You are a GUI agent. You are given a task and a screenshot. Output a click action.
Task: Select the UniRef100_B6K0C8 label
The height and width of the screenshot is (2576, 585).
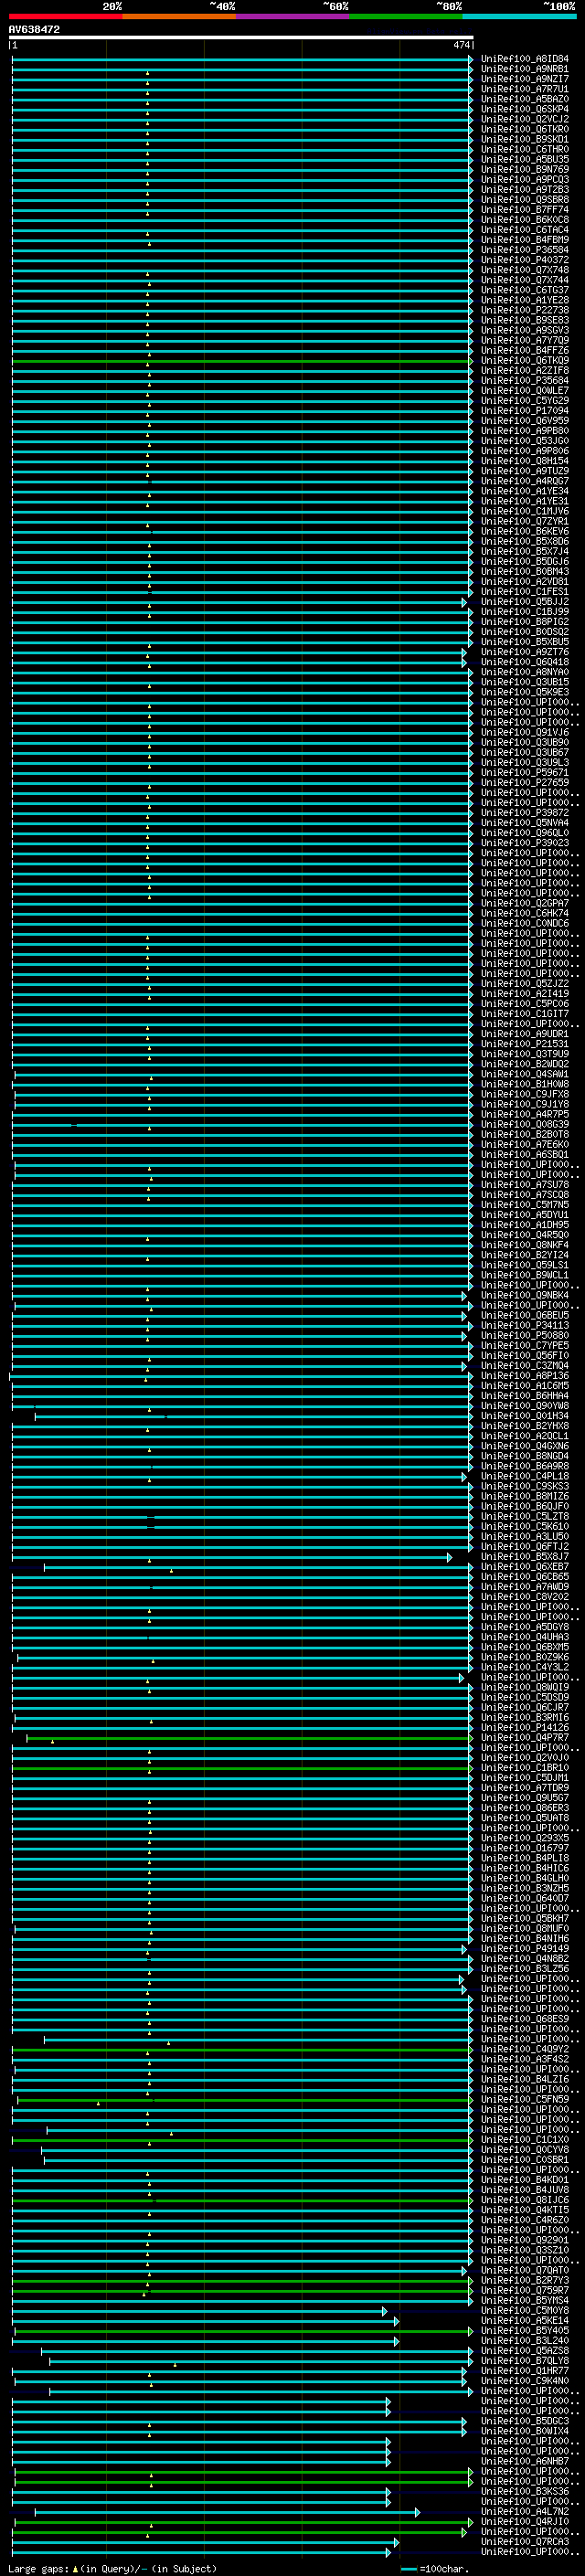point(525,220)
